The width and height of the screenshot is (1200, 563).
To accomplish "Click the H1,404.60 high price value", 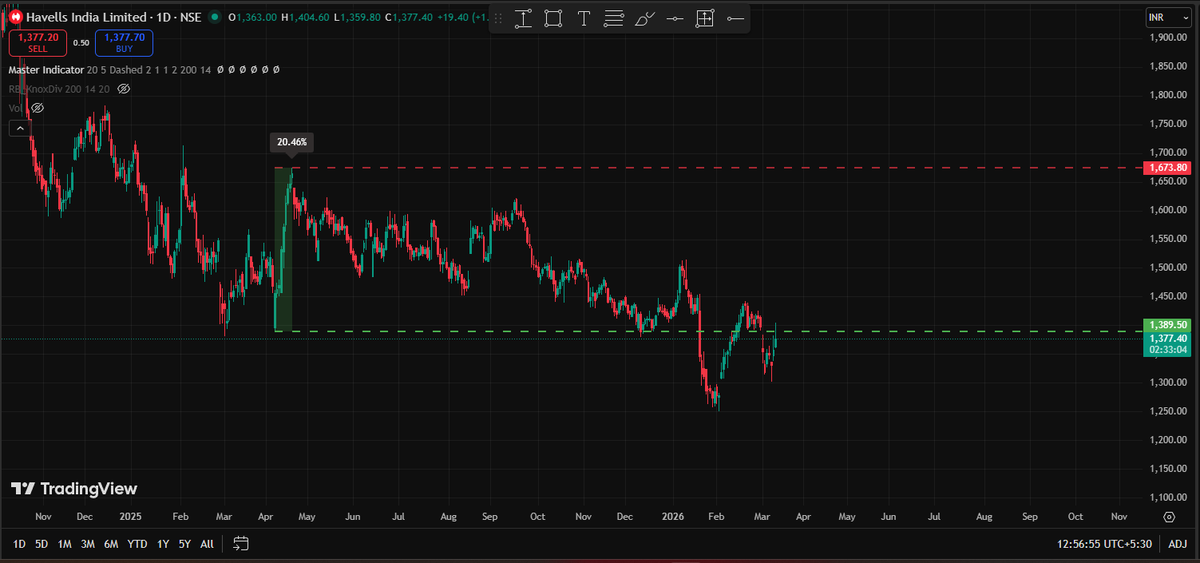I will point(305,17).
